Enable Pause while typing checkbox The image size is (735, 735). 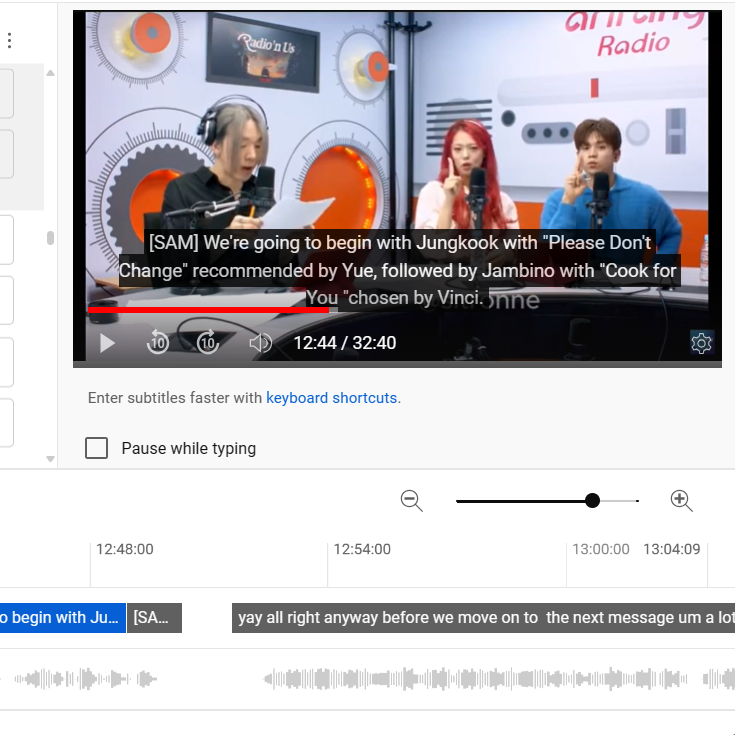coord(96,448)
